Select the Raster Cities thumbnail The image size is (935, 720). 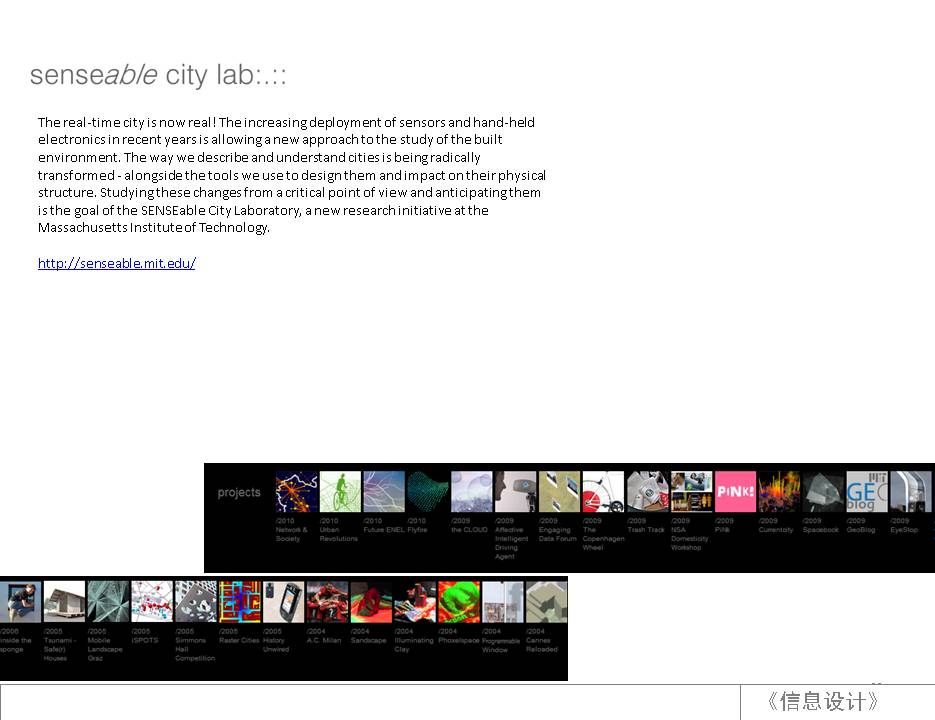coord(240,602)
